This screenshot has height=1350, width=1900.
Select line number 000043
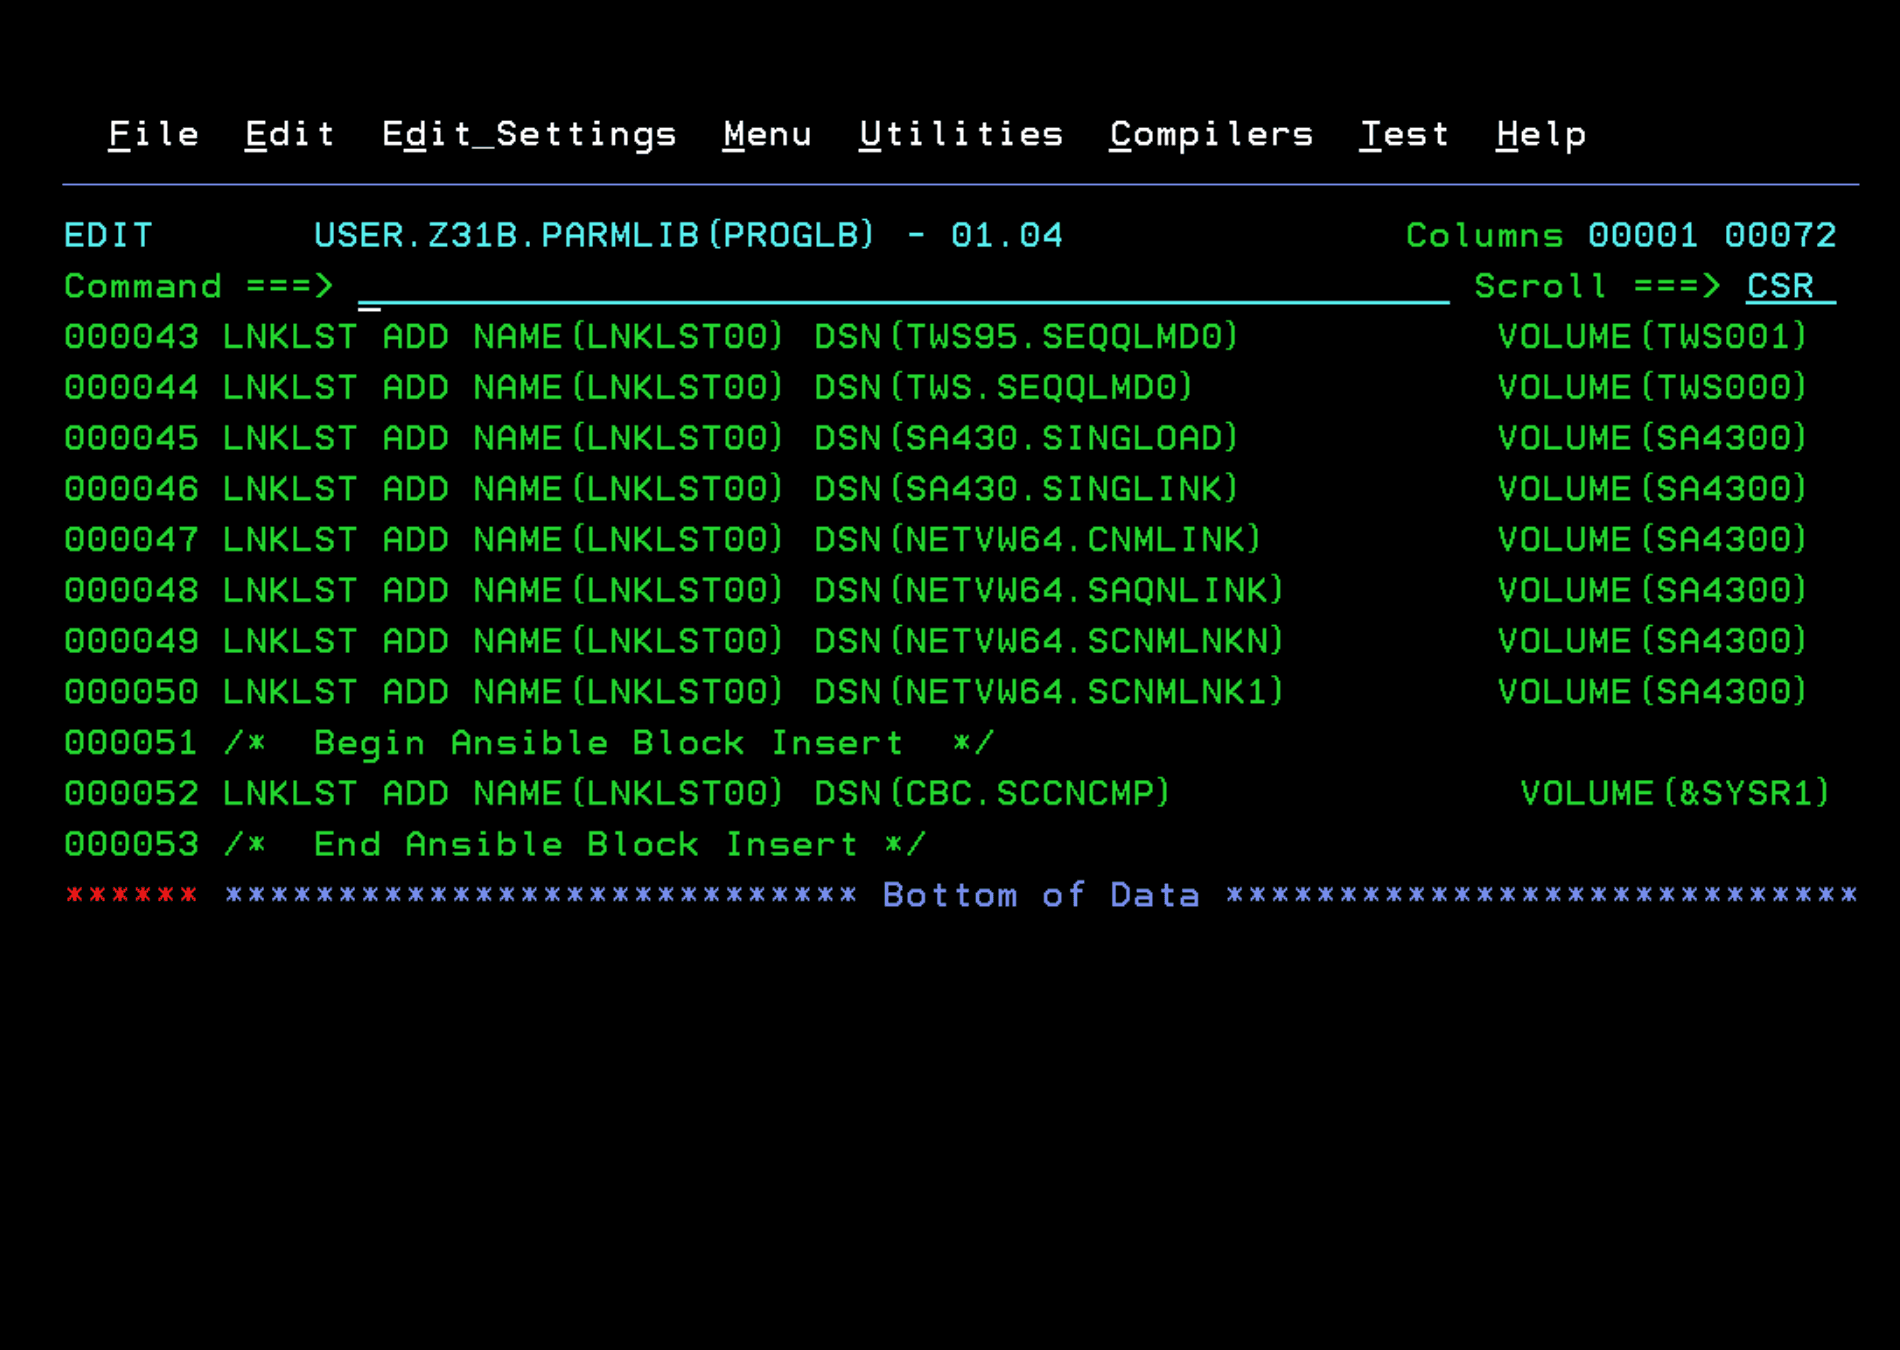tap(131, 337)
